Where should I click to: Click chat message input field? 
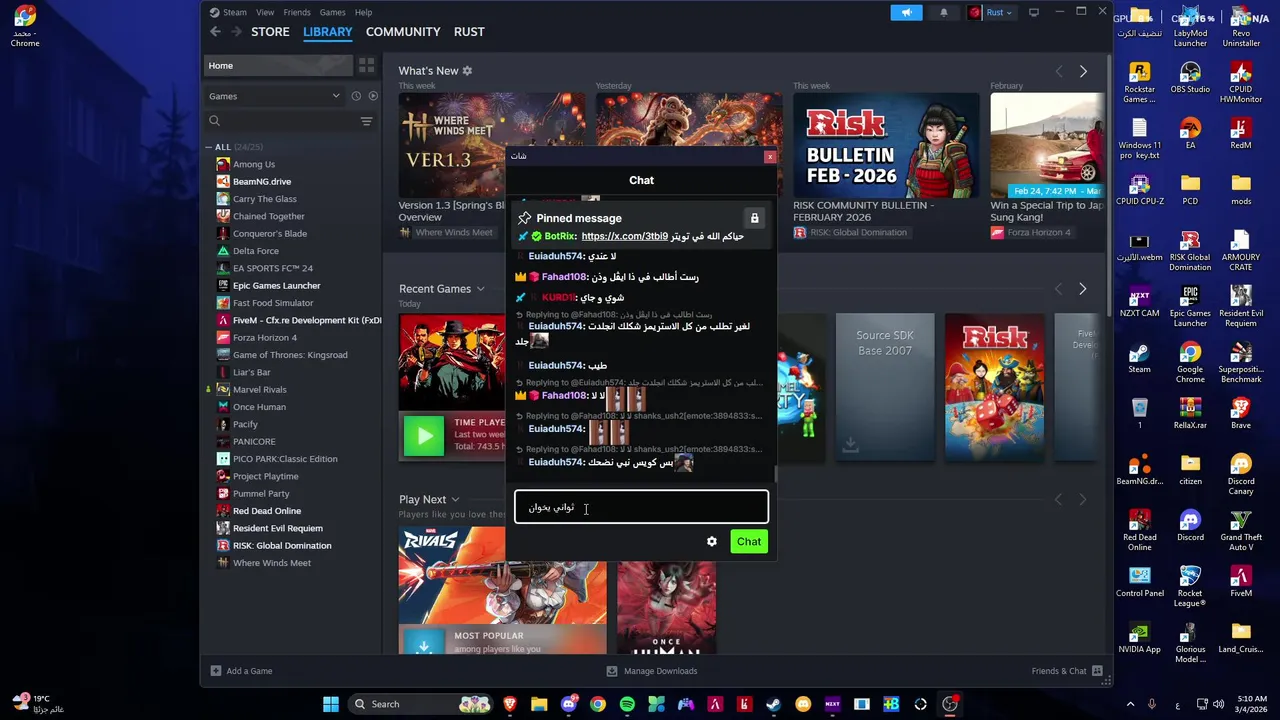pyautogui.click(x=641, y=507)
